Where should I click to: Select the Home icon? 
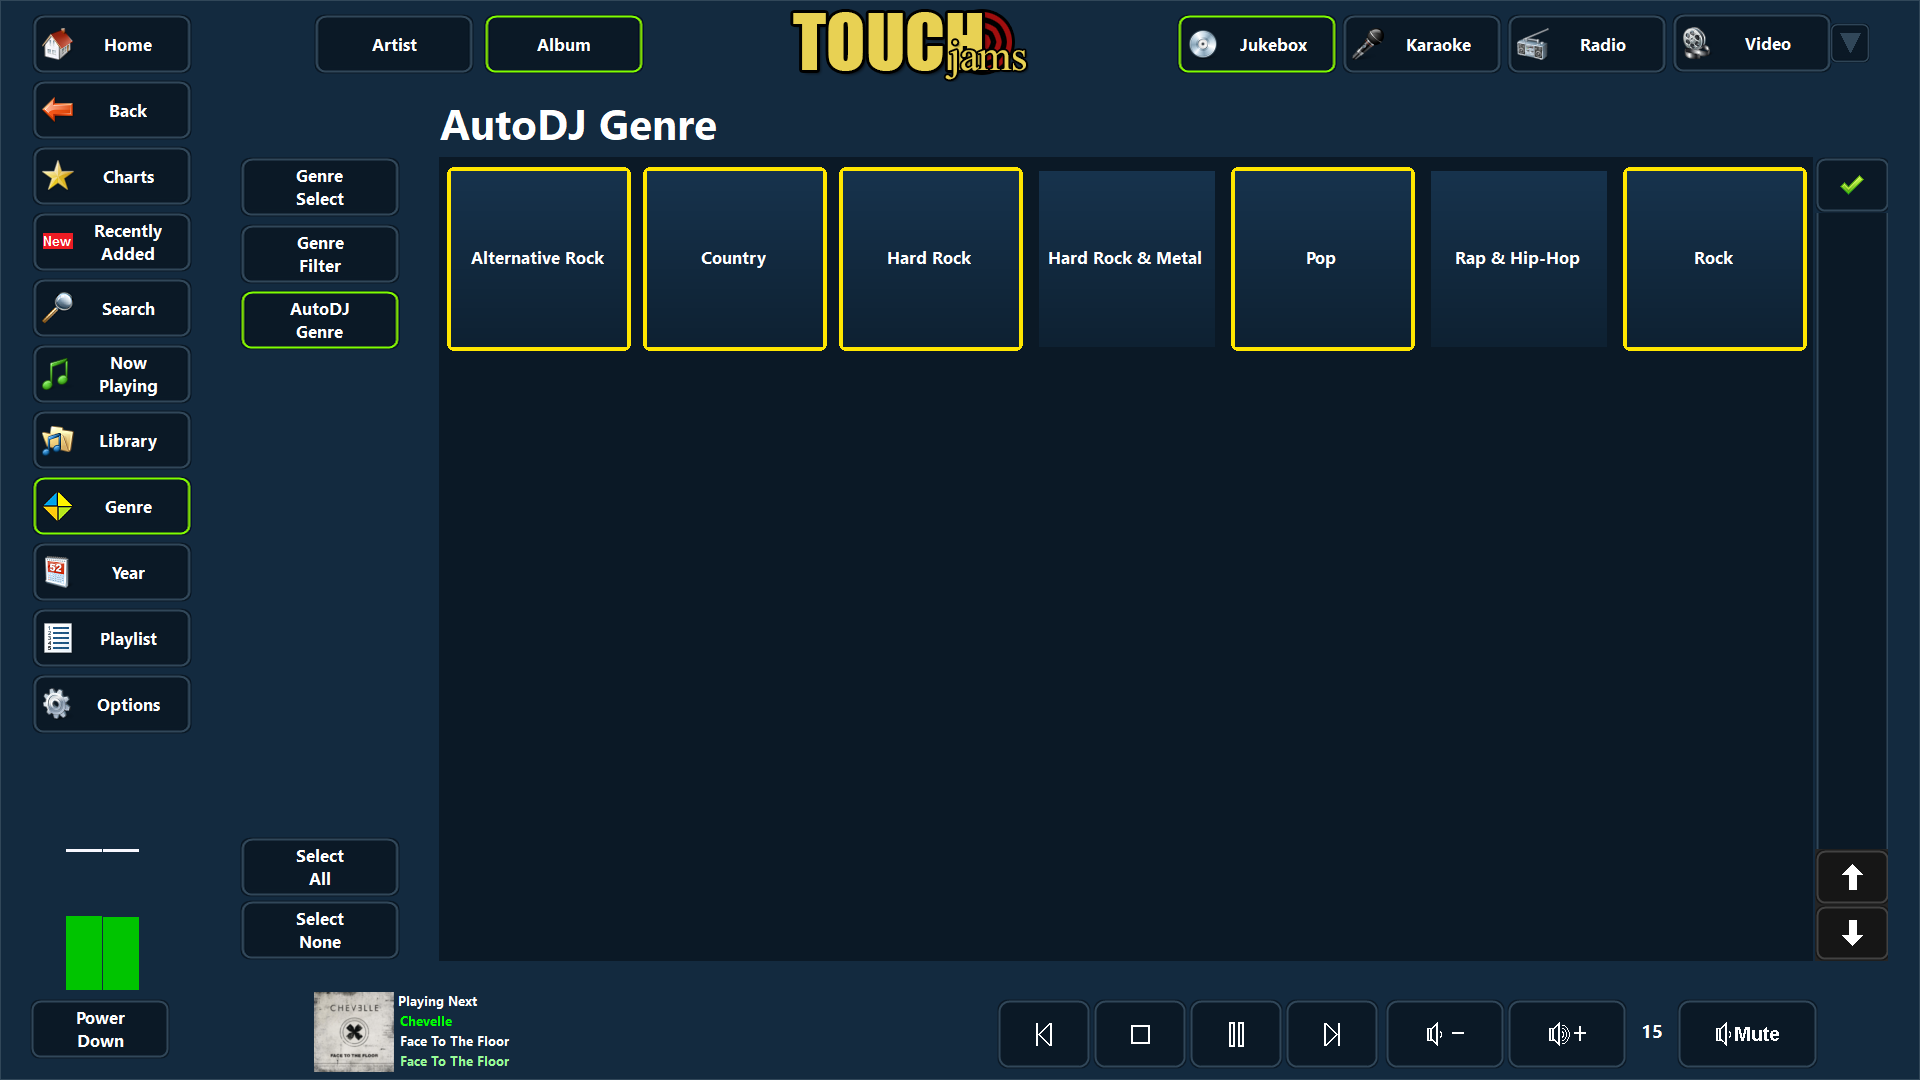[57, 44]
